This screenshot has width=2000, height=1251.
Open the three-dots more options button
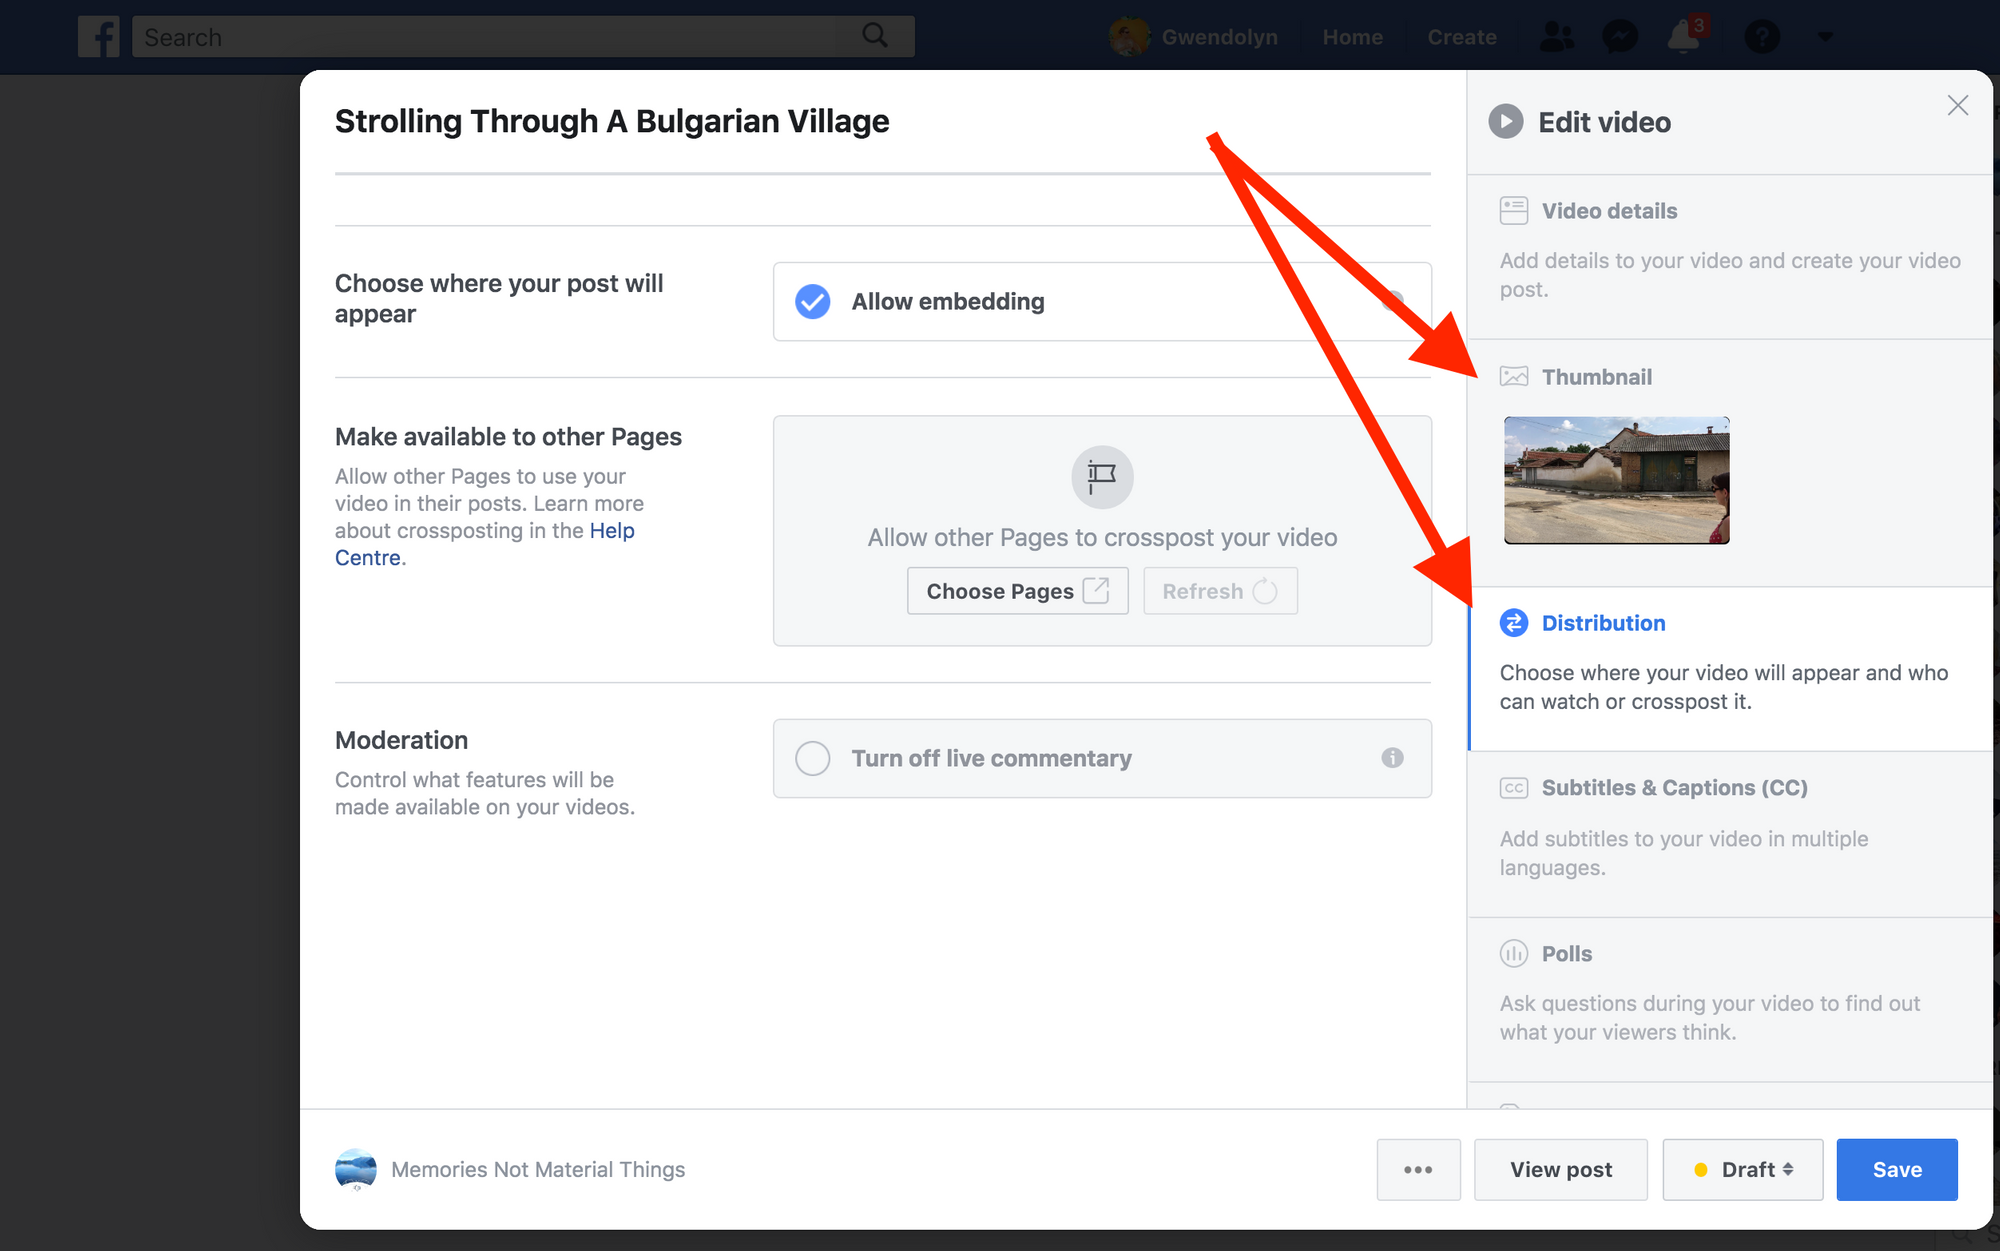click(x=1418, y=1169)
